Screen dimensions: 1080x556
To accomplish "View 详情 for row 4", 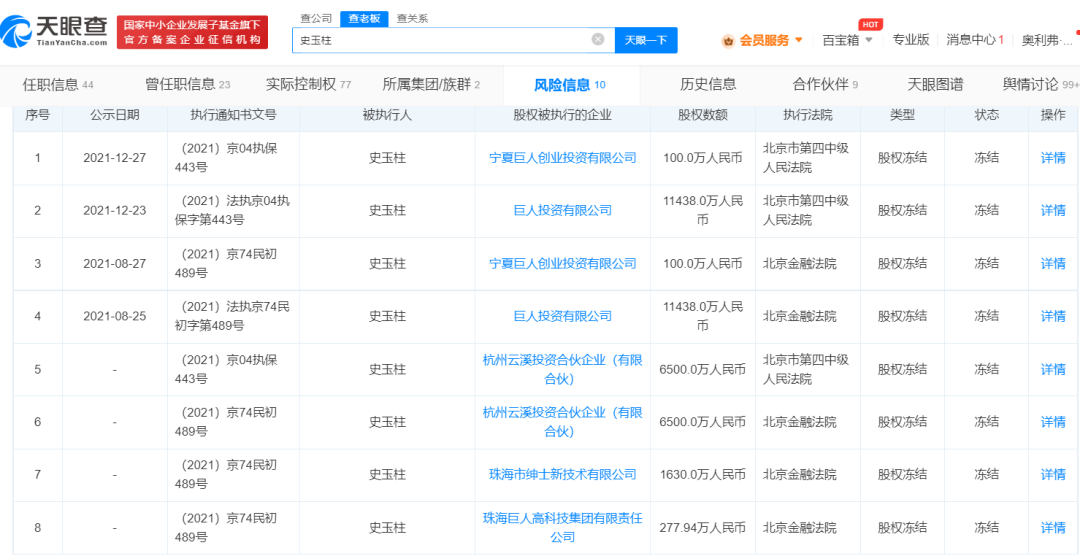I will (1052, 316).
